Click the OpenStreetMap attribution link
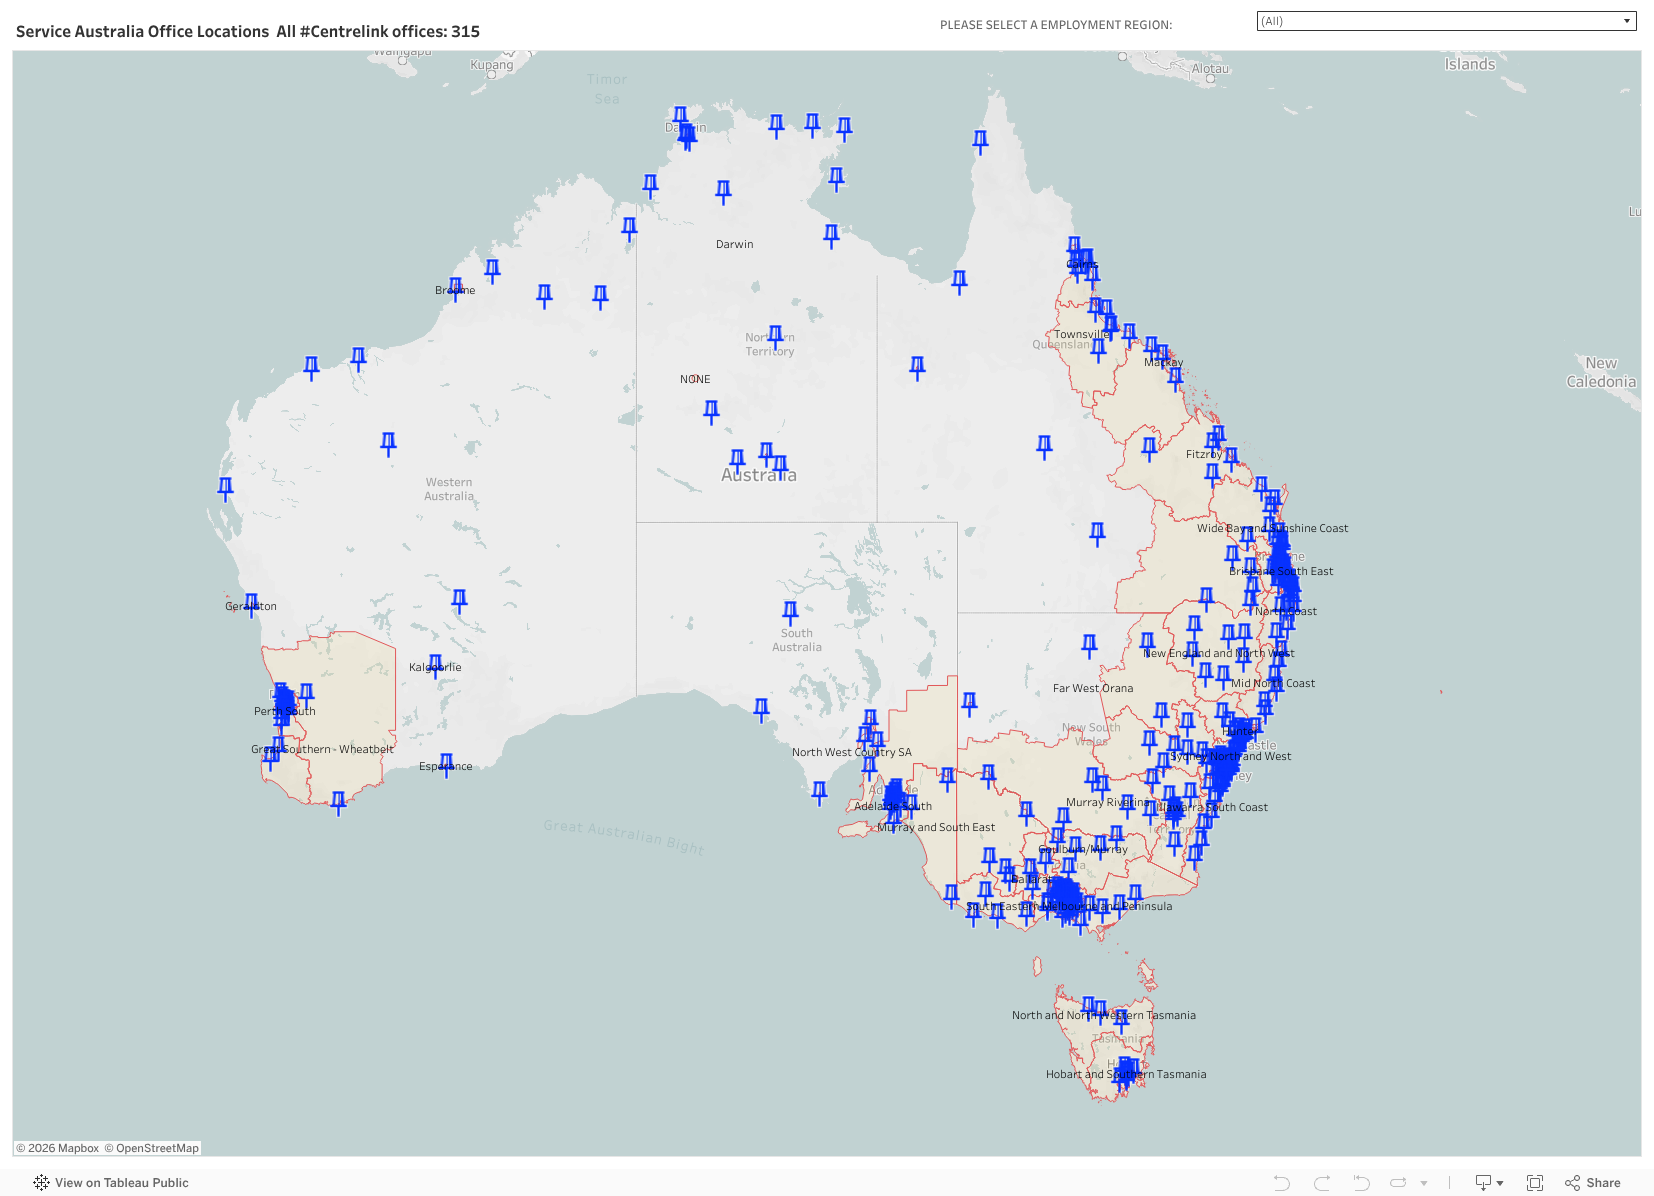Screen dimensions: 1654x1196 [x=152, y=1148]
